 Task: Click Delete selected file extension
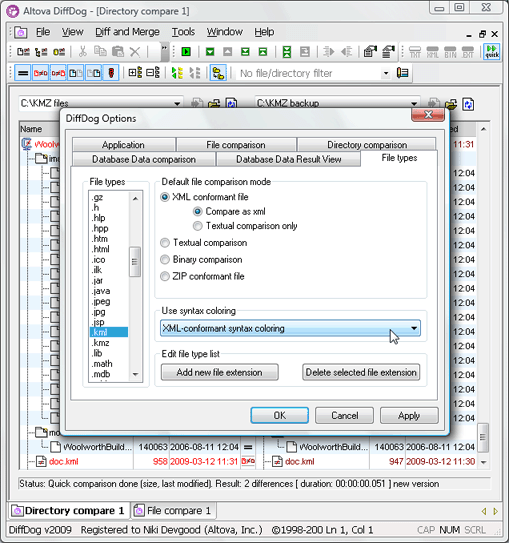(361, 372)
